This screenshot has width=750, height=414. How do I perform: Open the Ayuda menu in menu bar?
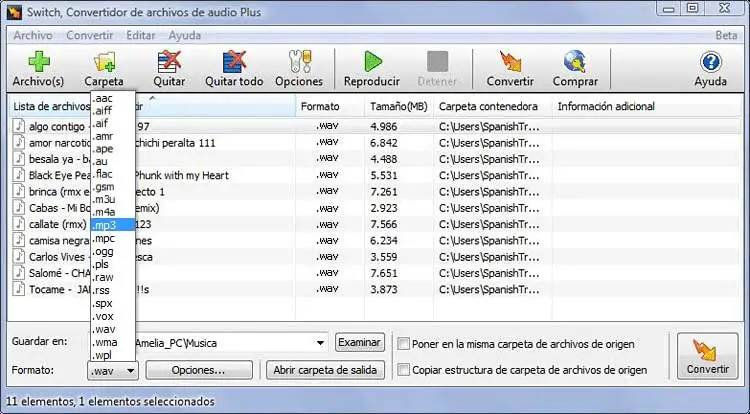pos(185,35)
